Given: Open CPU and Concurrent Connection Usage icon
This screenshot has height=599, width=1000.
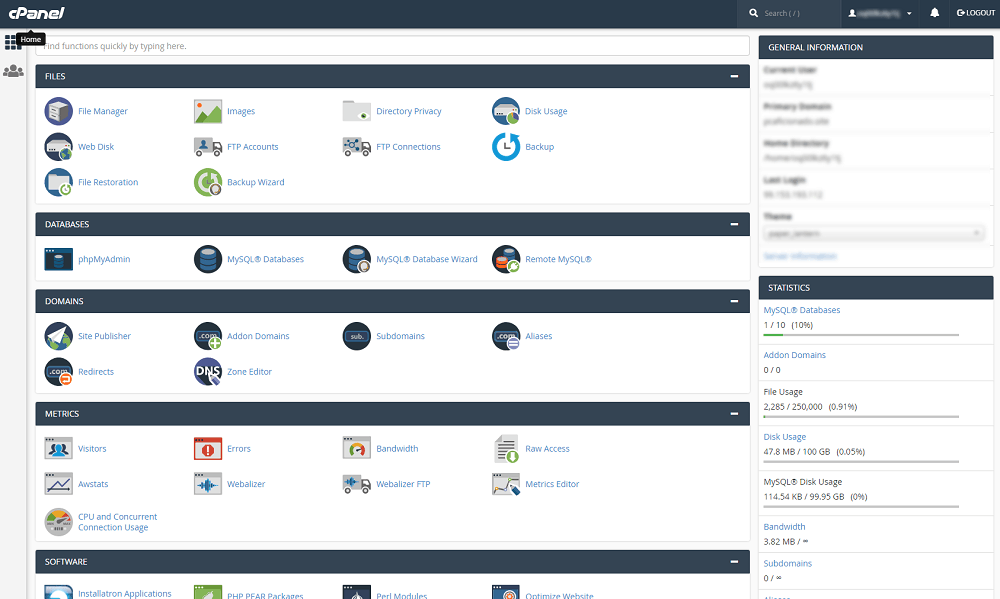Looking at the screenshot, I should click(58, 522).
